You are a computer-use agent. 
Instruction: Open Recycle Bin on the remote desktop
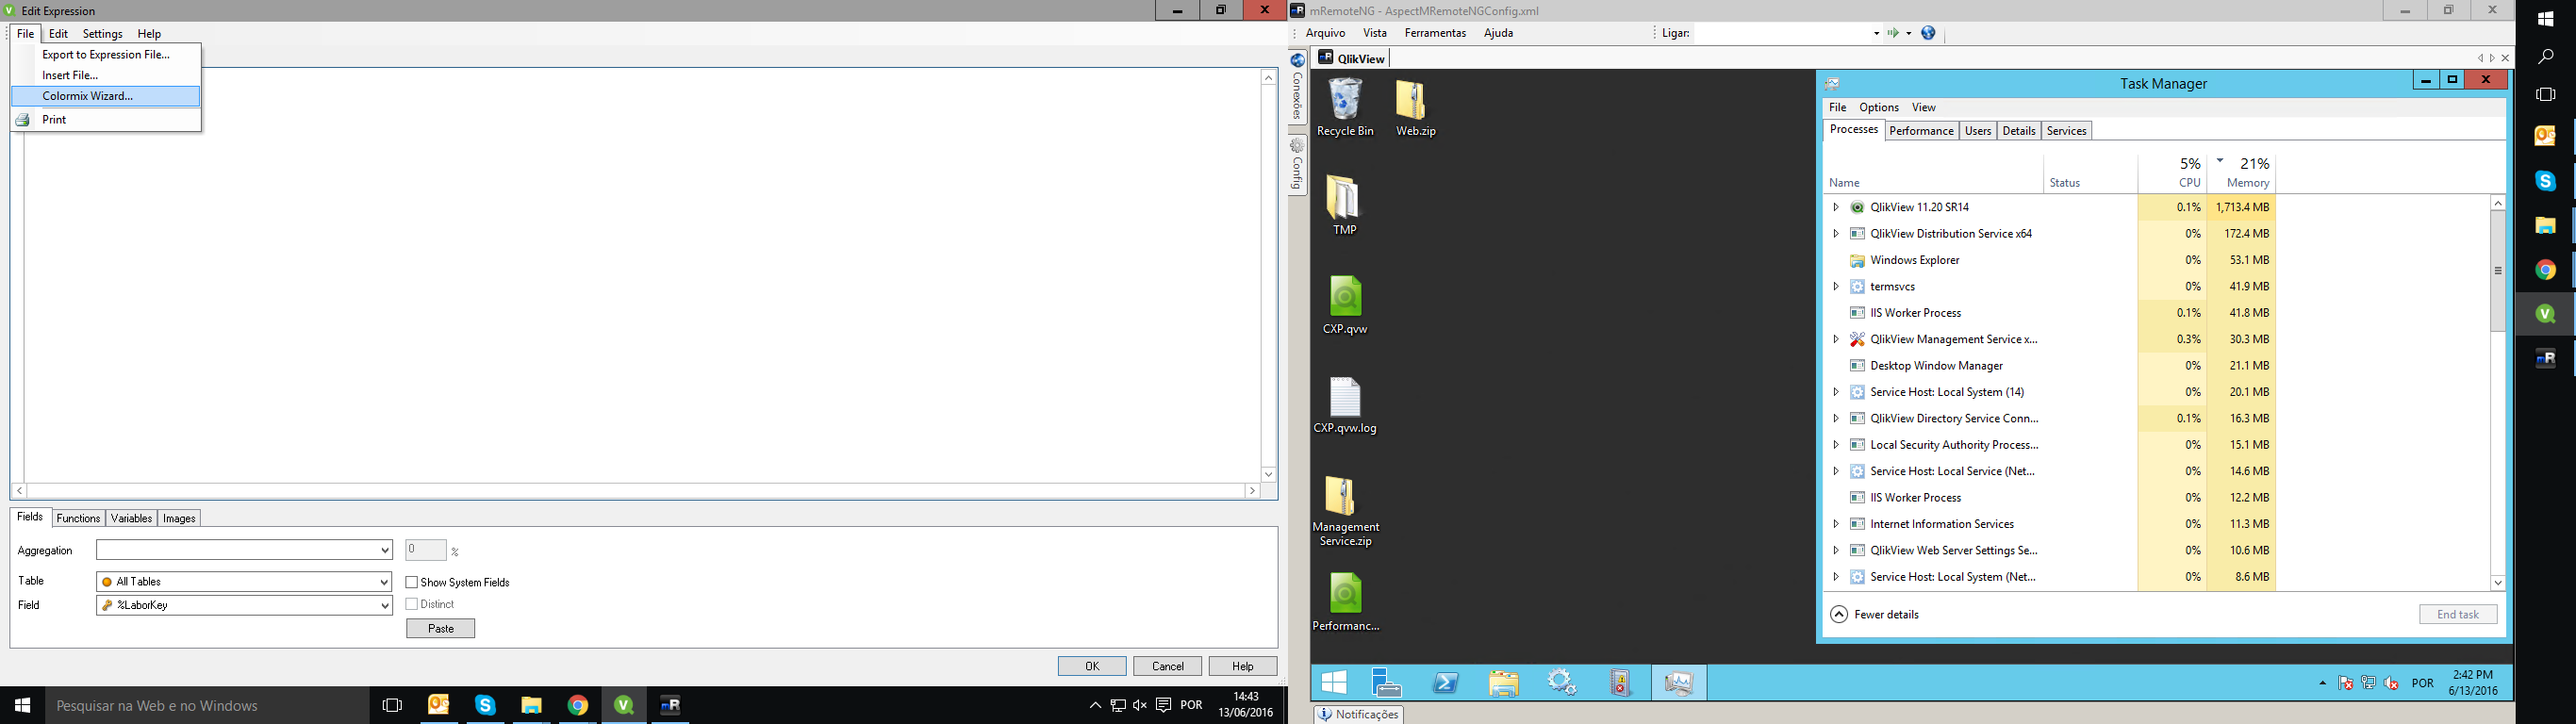click(1345, 107)
